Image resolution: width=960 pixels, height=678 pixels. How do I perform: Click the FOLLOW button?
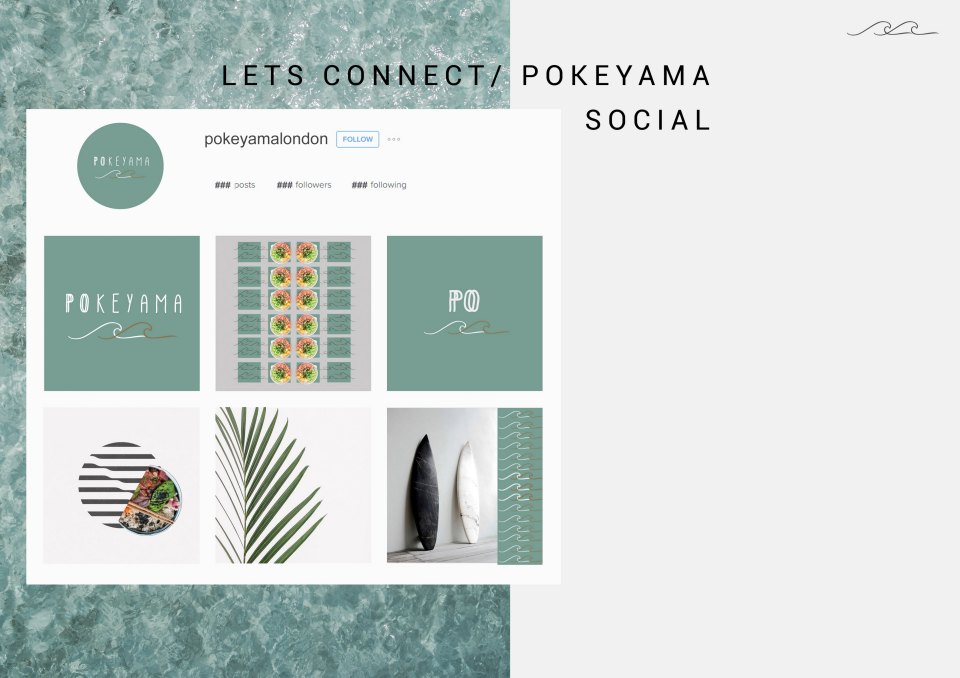358,139
